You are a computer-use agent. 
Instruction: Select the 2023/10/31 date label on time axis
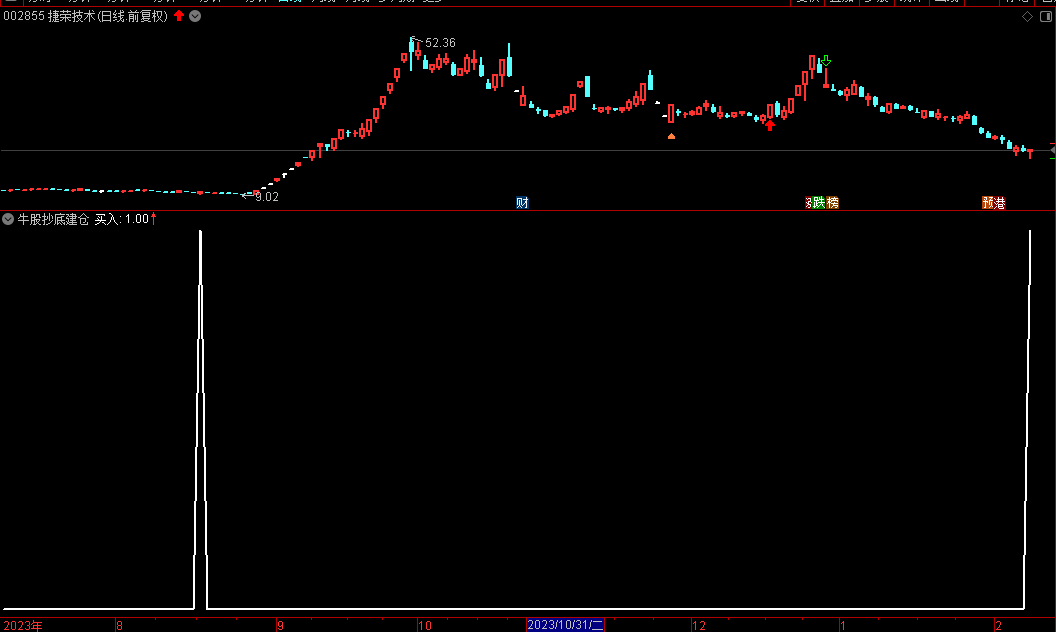tap(565, 625)
